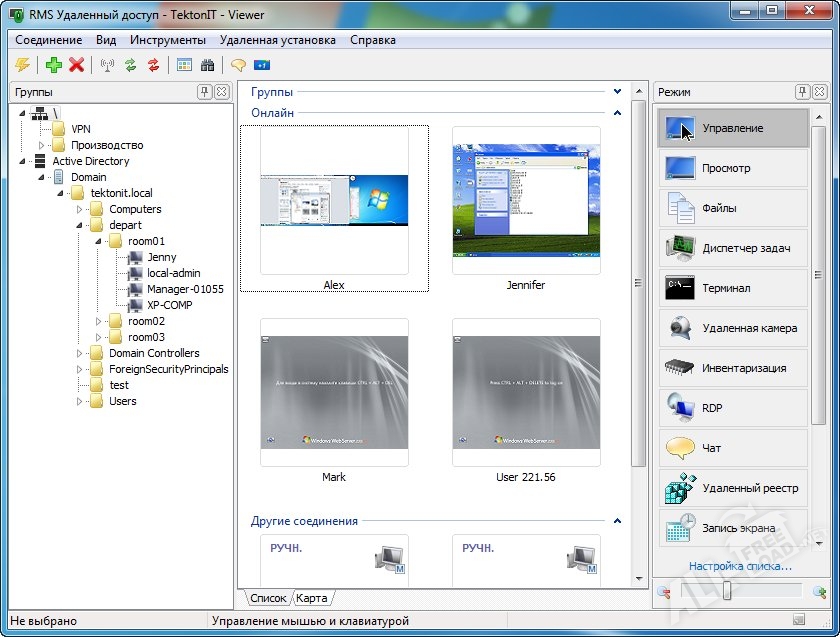
Task: Click the green plus add connection icon
Action: coord(54,65)
